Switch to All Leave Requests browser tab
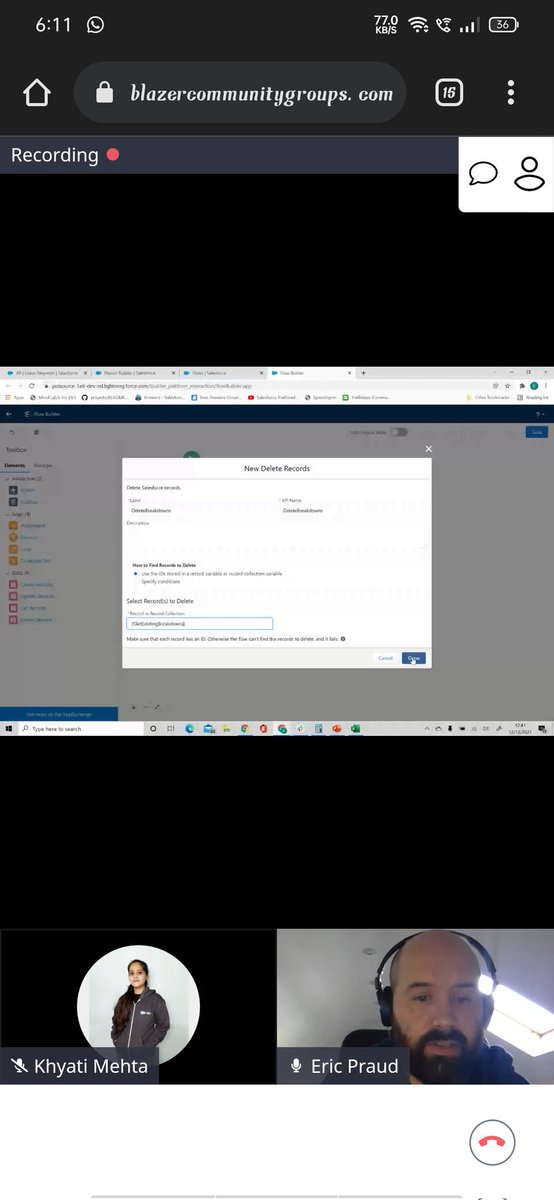The image size is (554, 1200). [47, 373]
